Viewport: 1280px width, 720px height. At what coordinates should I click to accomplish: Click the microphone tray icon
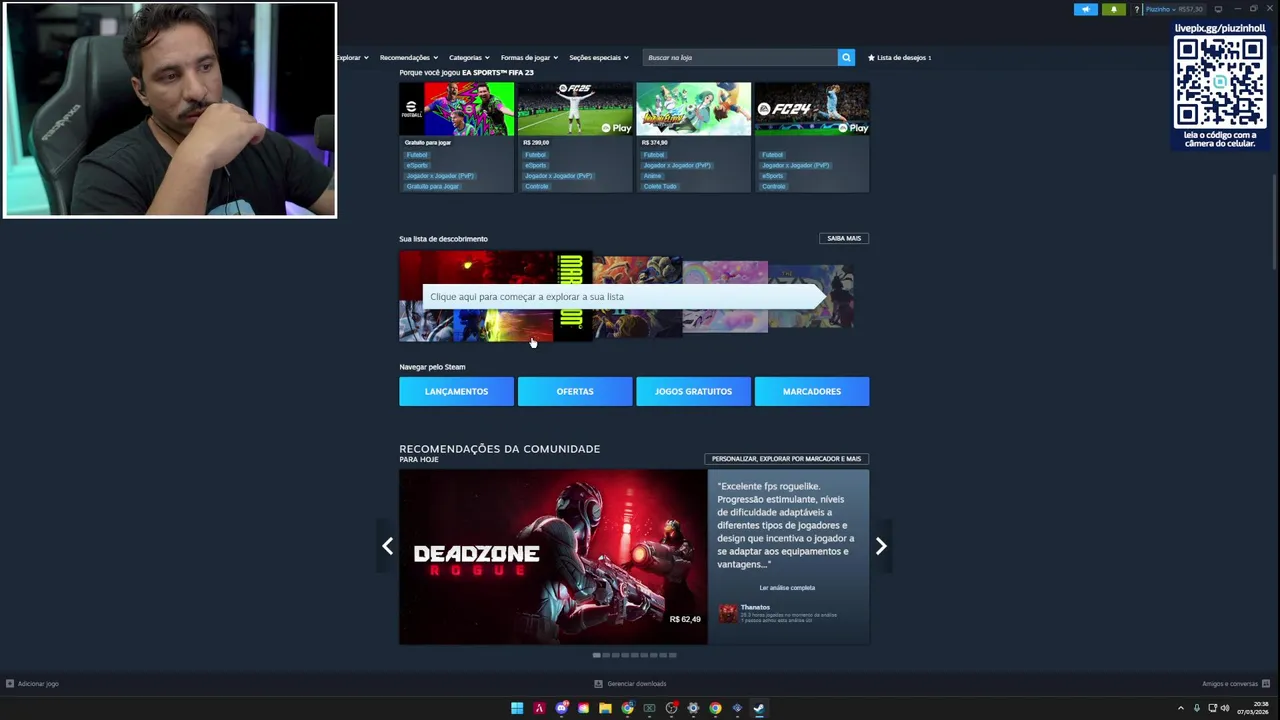click(1197, 708)
